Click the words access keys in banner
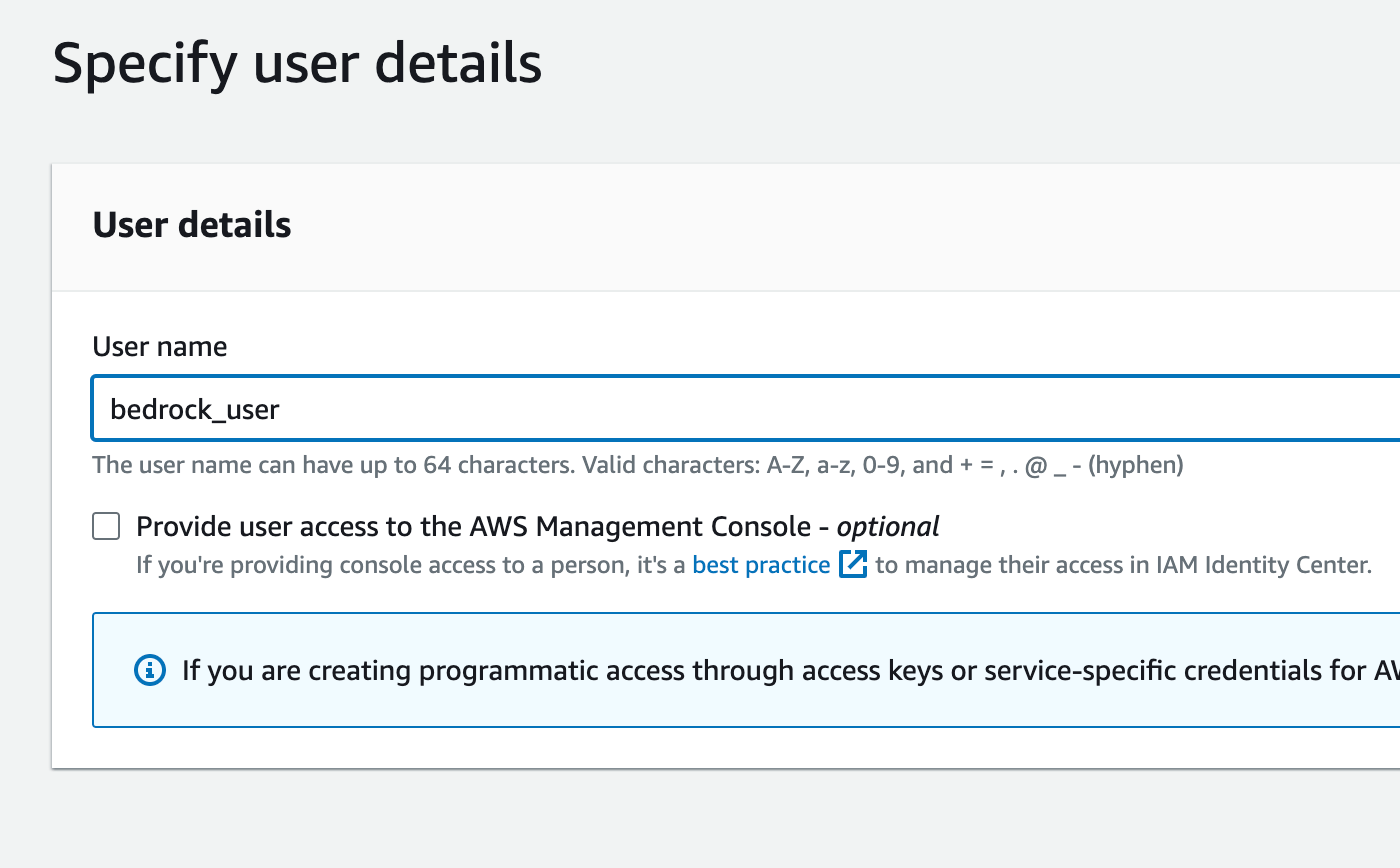Screen dimensions: 1400x868 point(868,670)
